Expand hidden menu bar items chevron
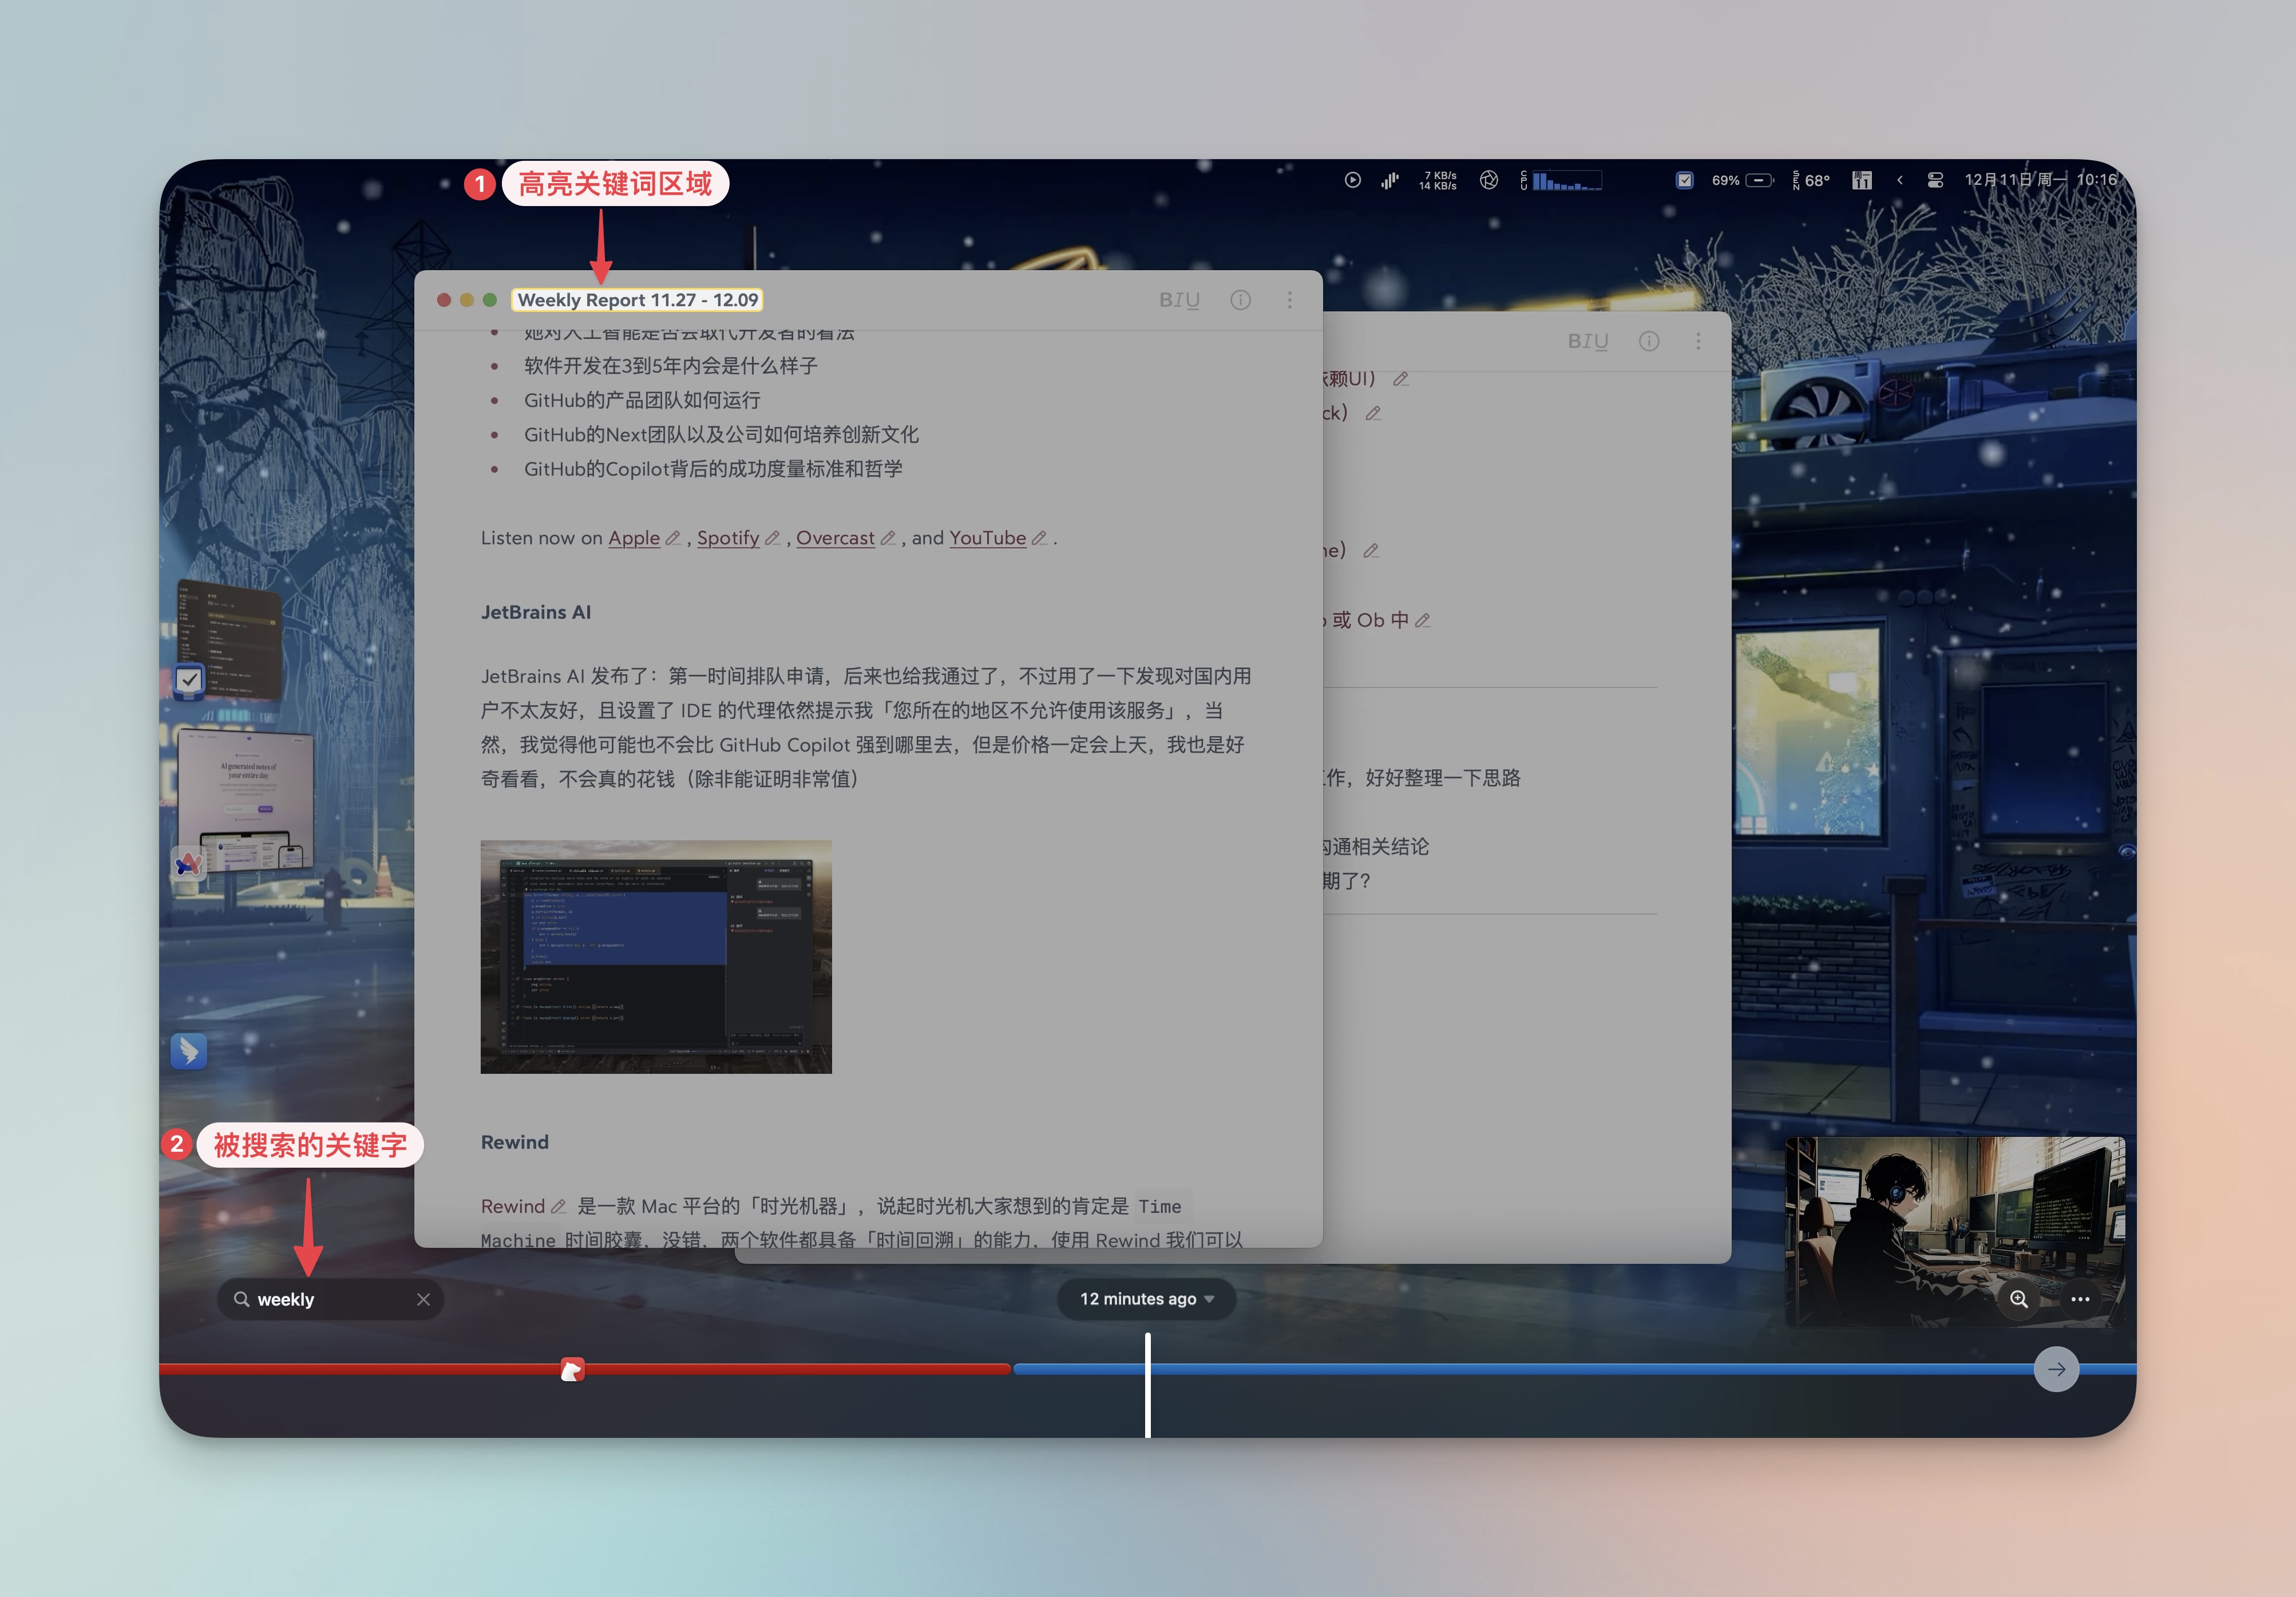2296x1597 pixels. coord(1900,180)
